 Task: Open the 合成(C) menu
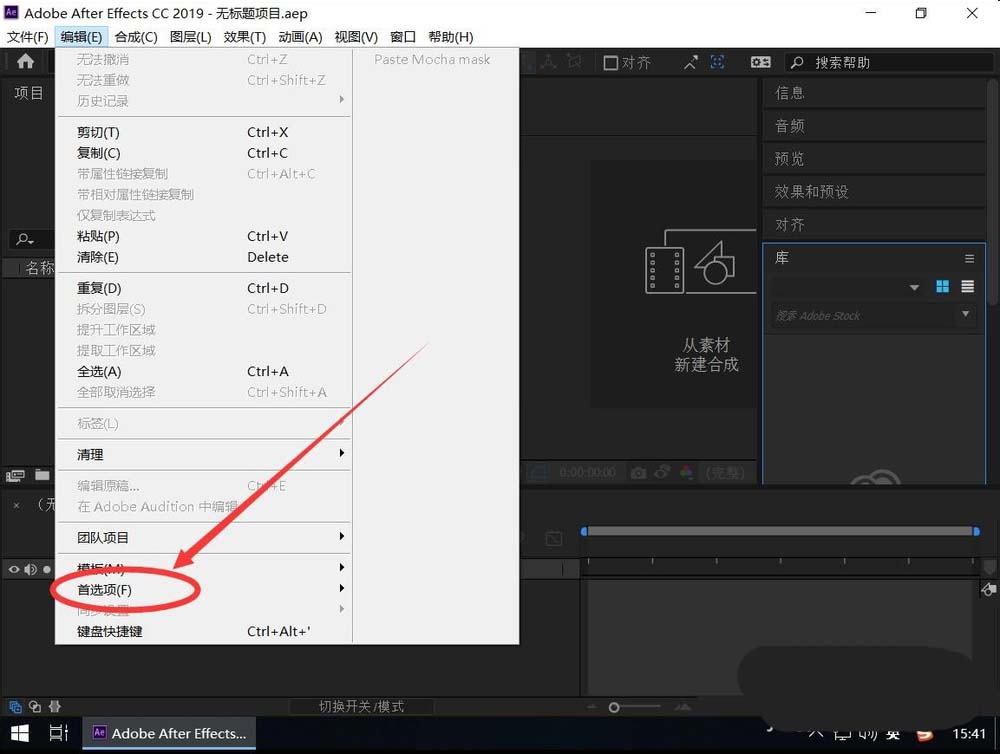pos(136,37)
